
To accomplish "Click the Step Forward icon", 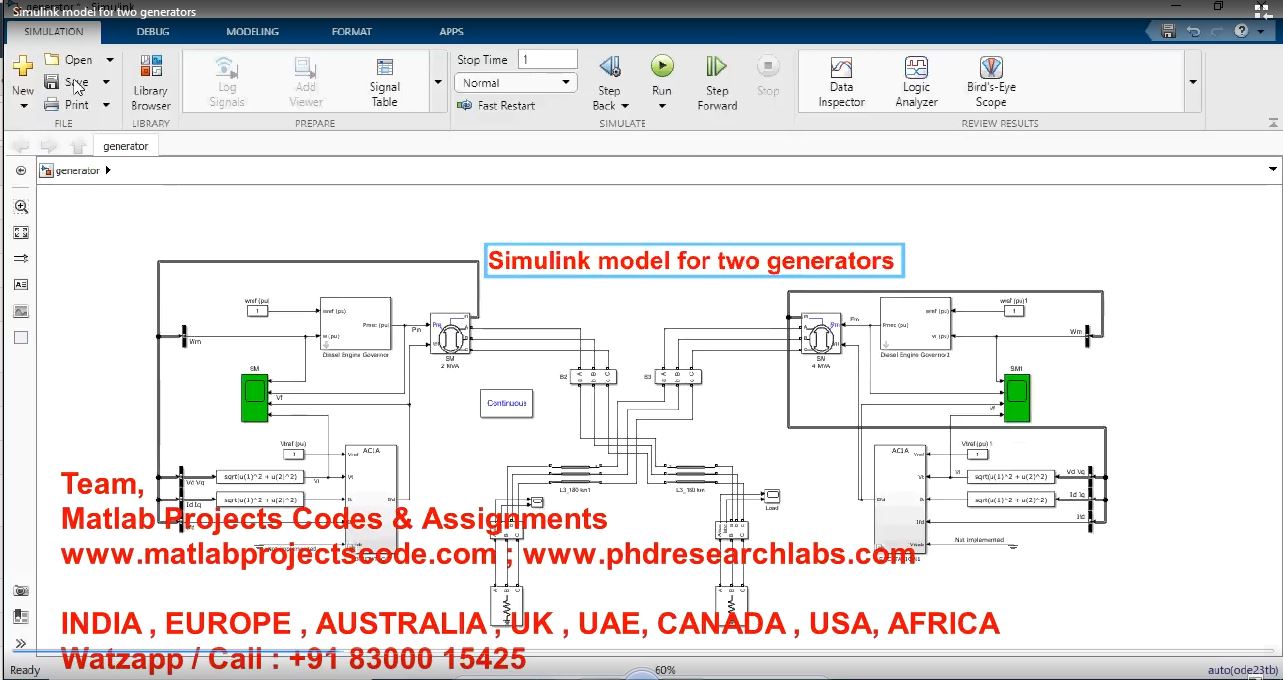I will pos(716,68).
